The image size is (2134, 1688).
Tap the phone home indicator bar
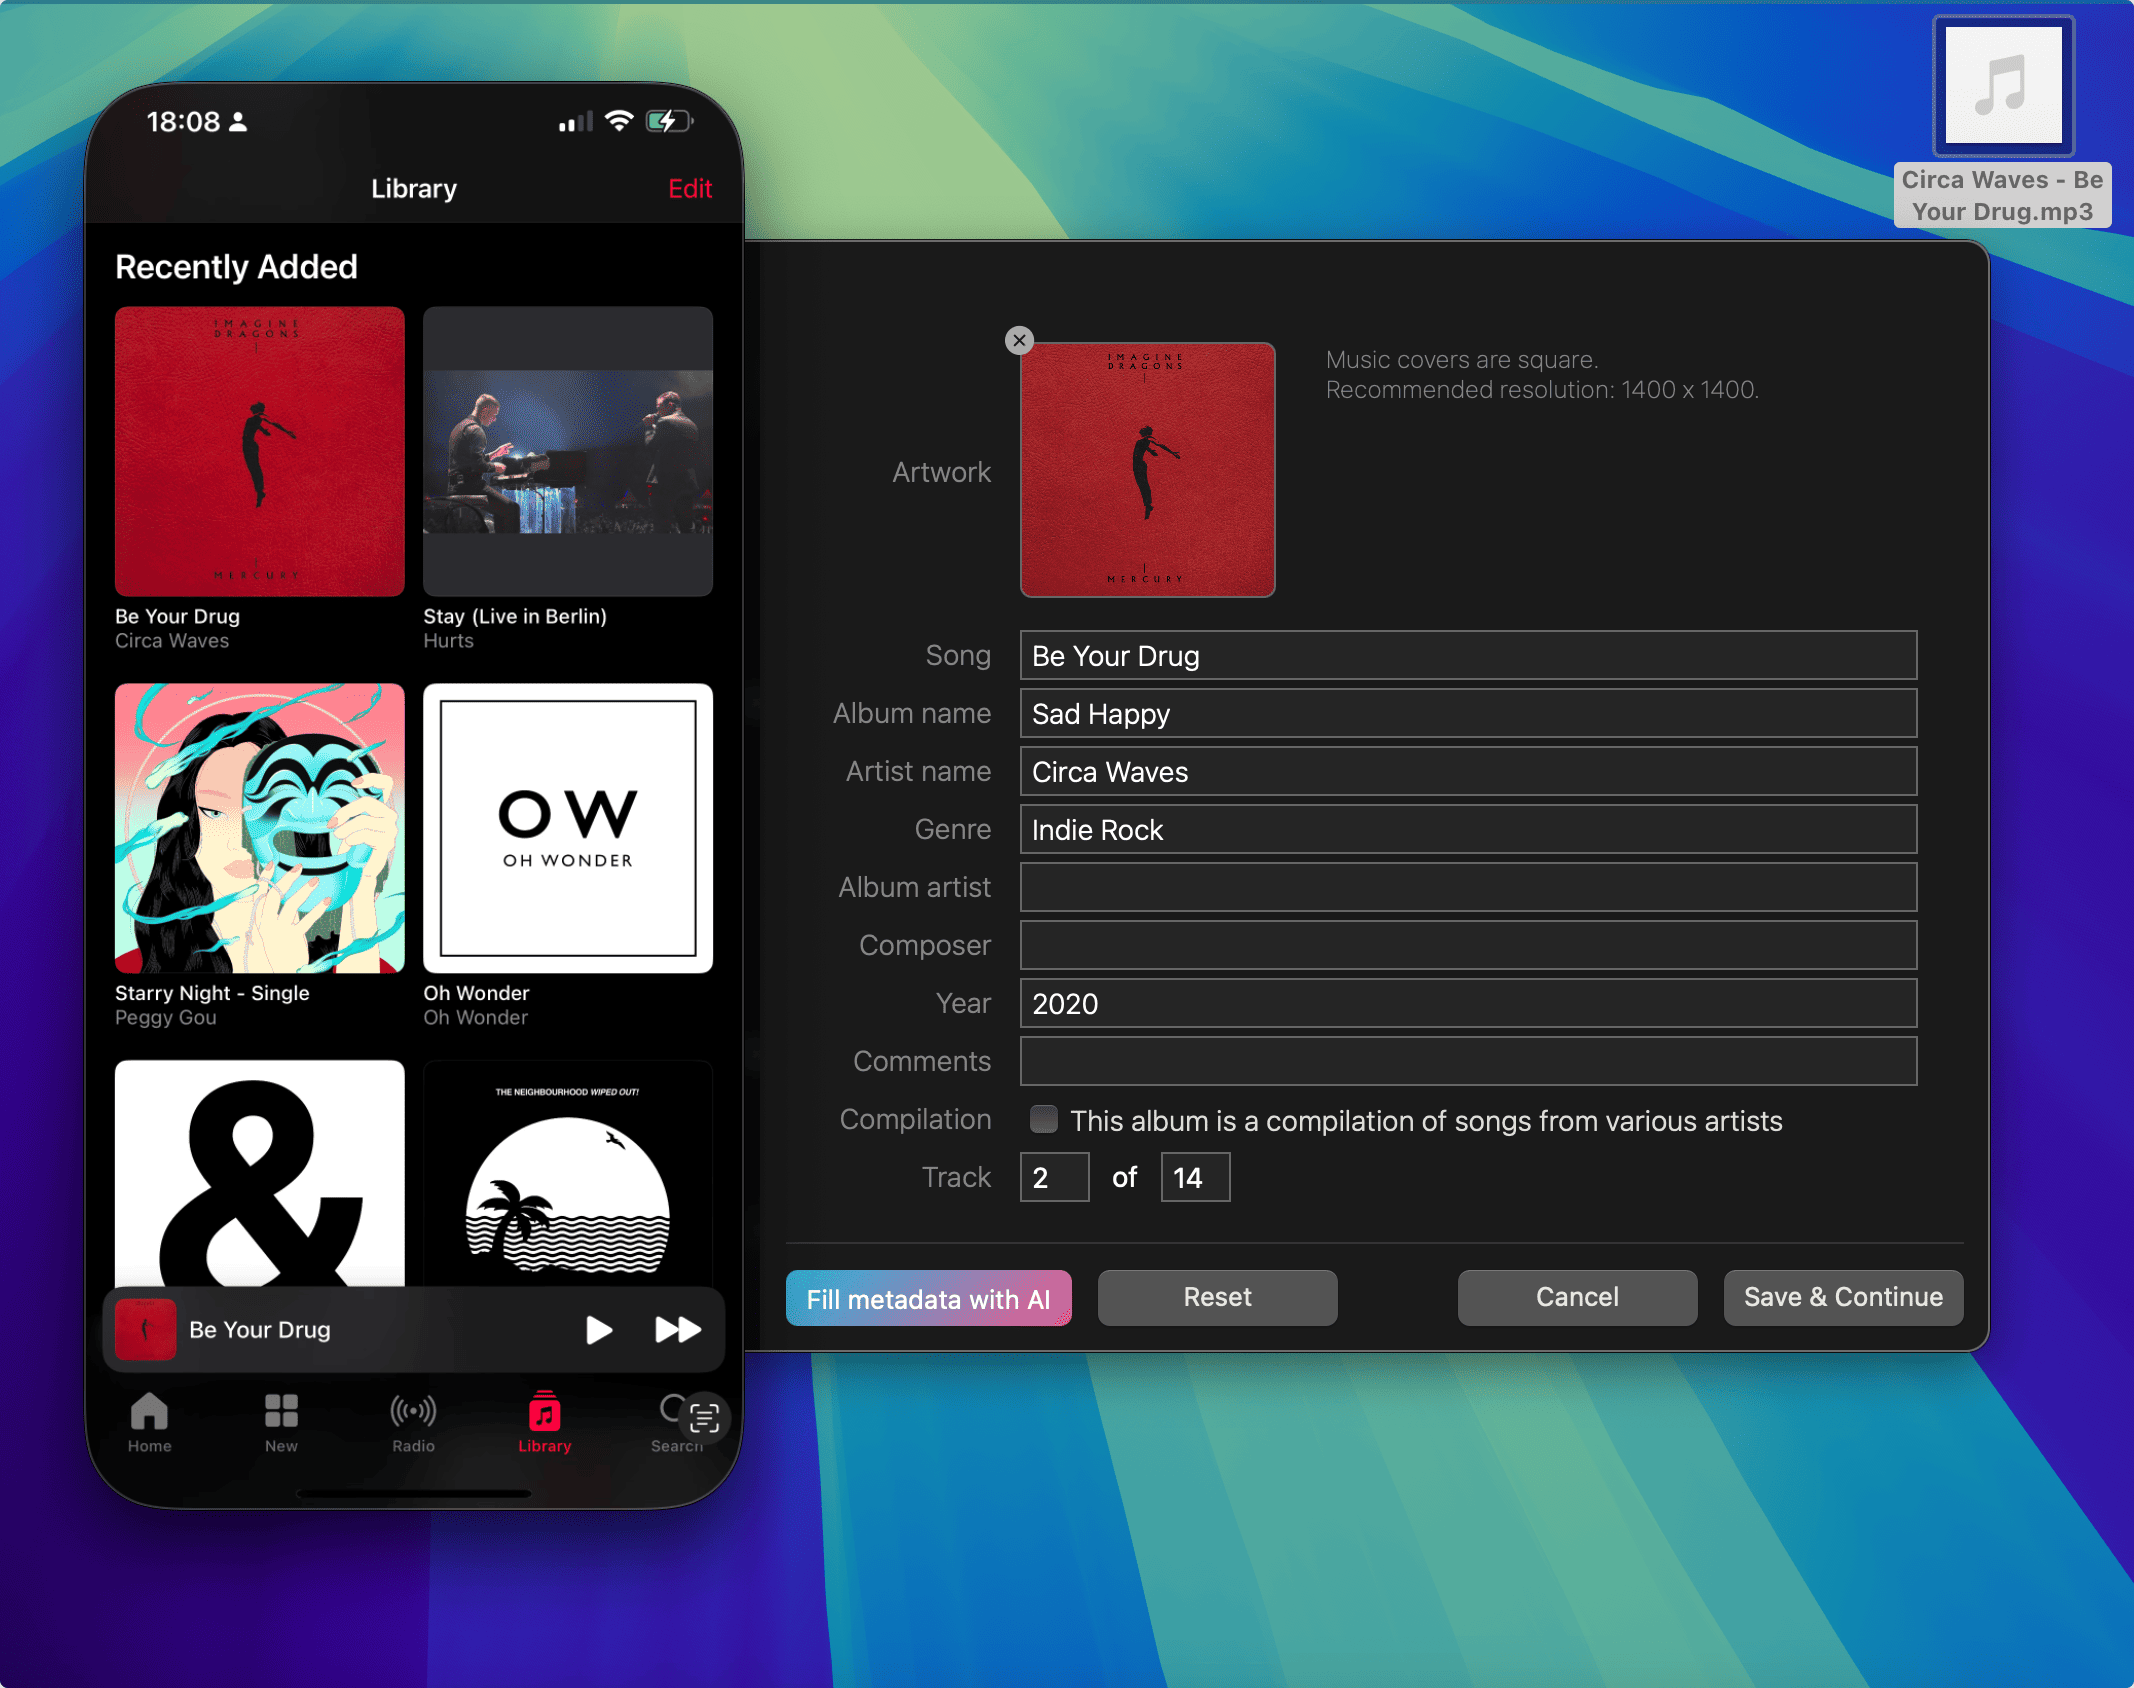414,1494
